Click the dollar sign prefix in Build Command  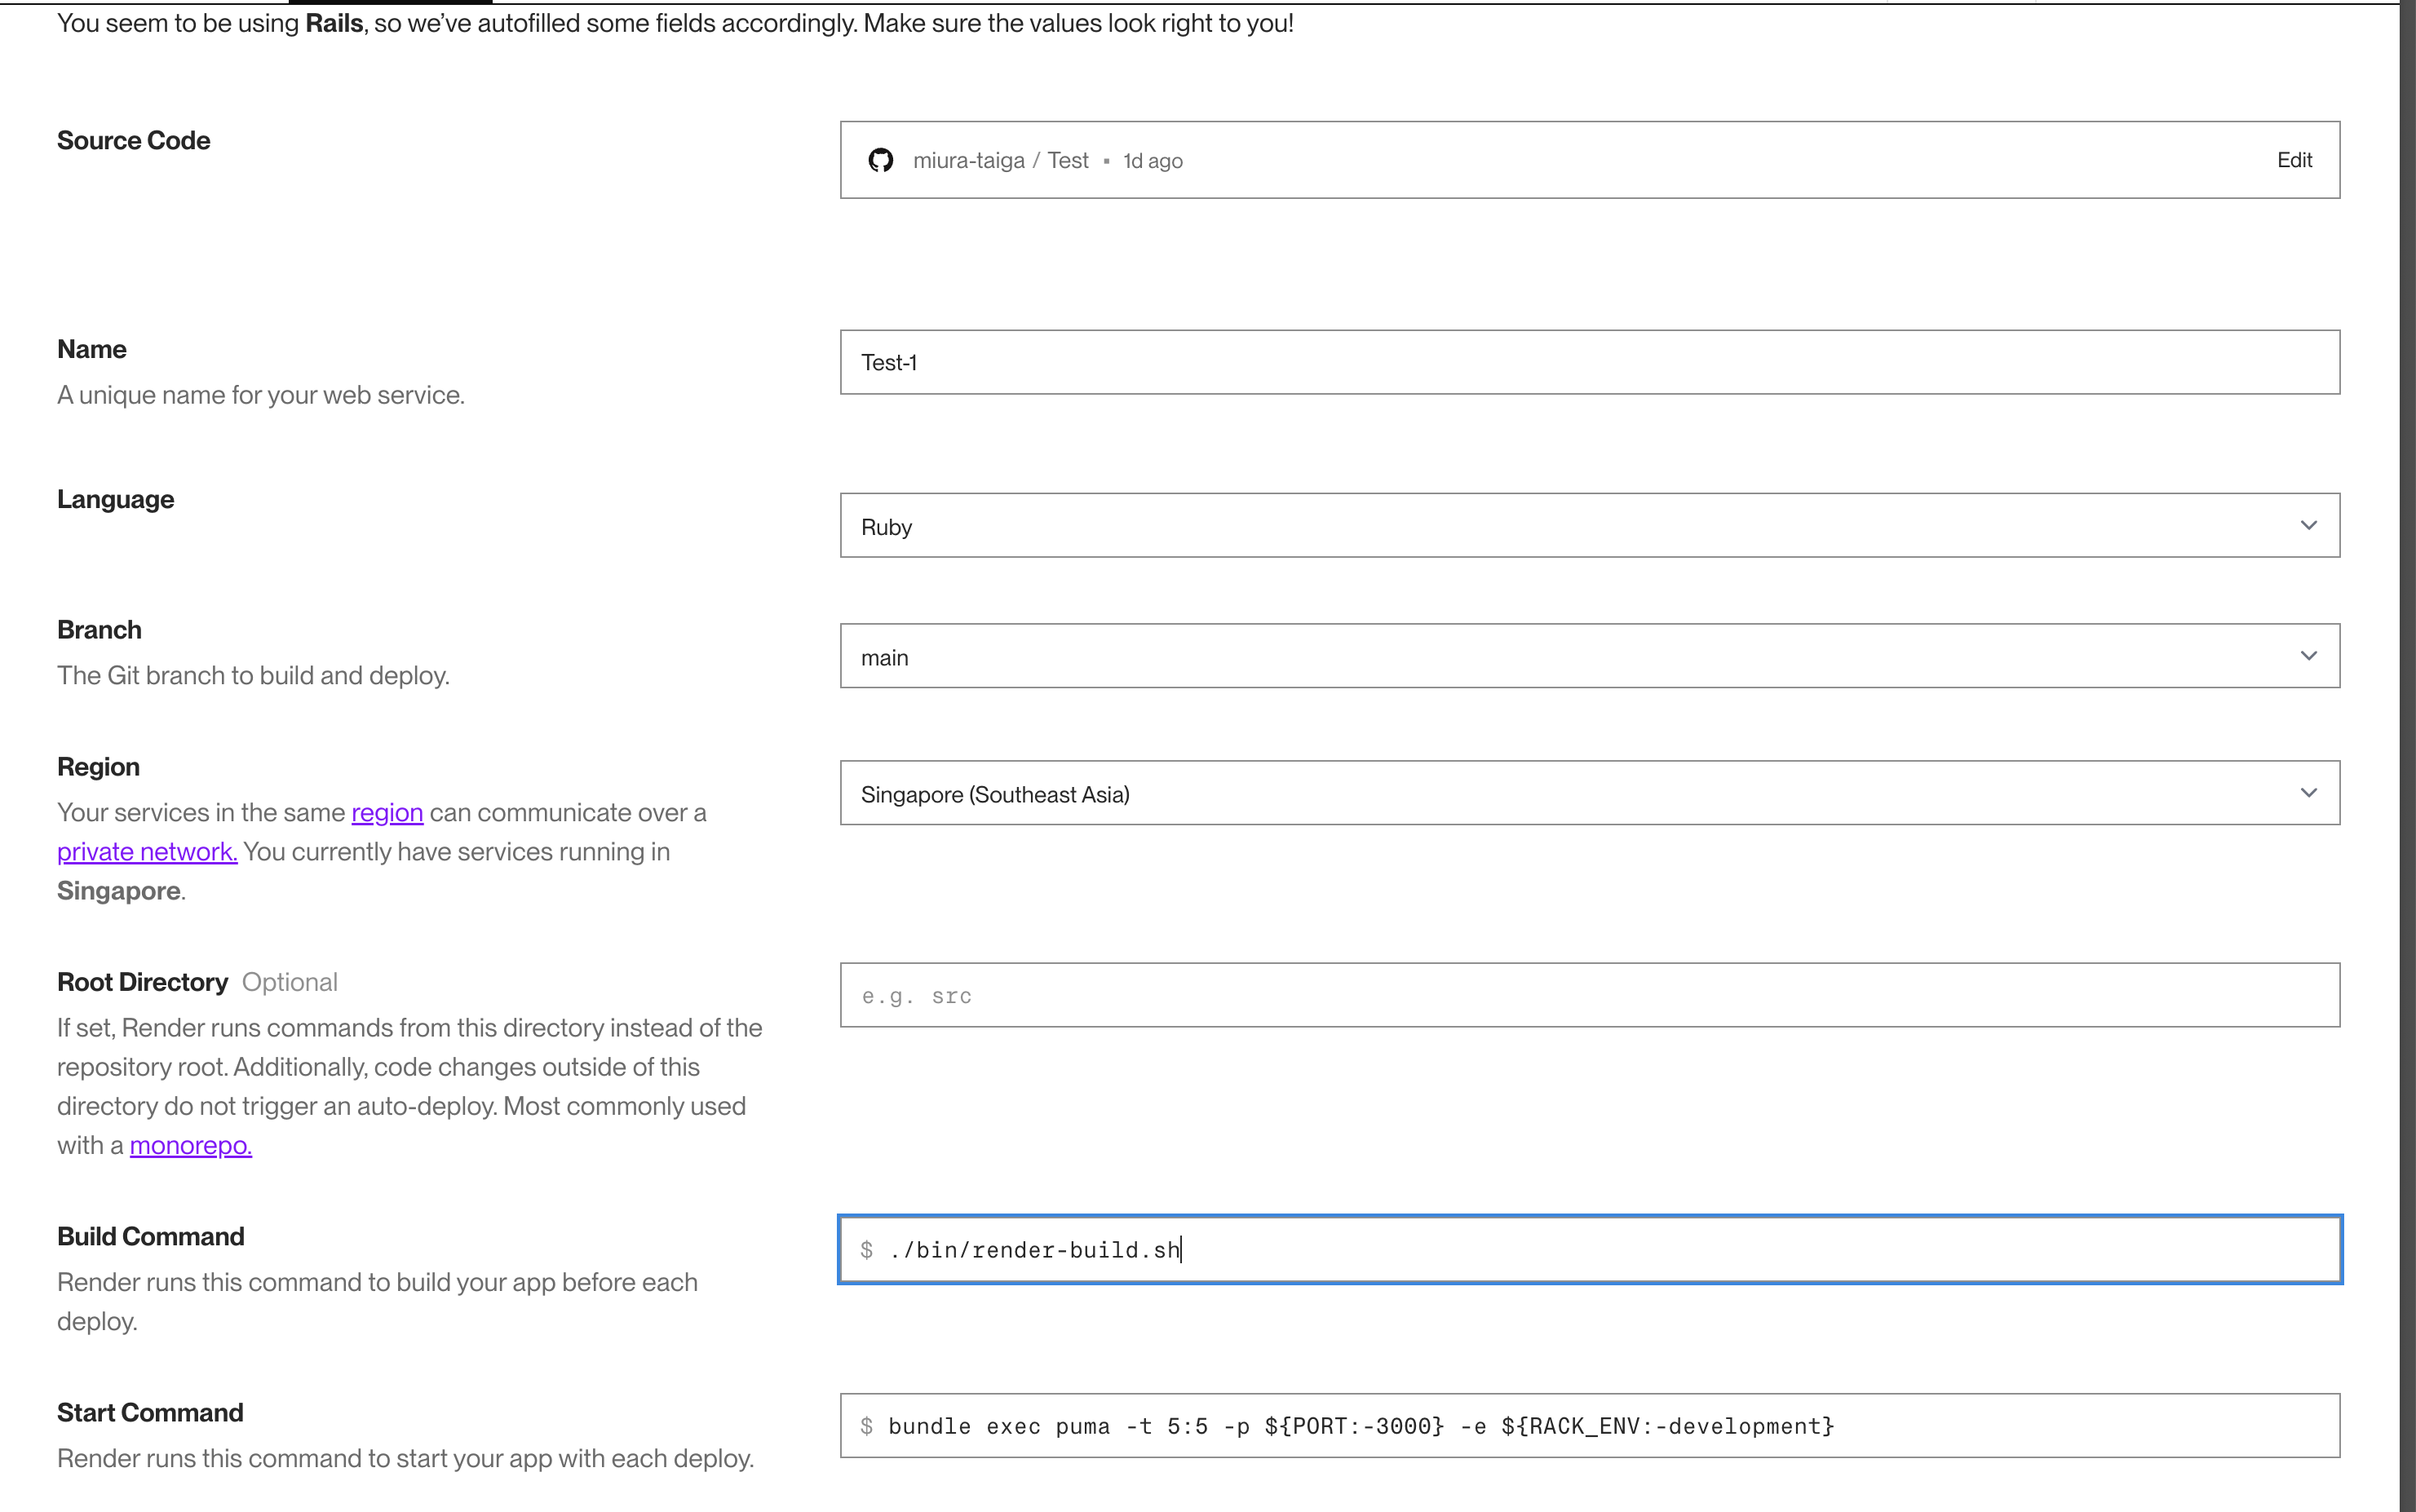tap(867, 1250)
